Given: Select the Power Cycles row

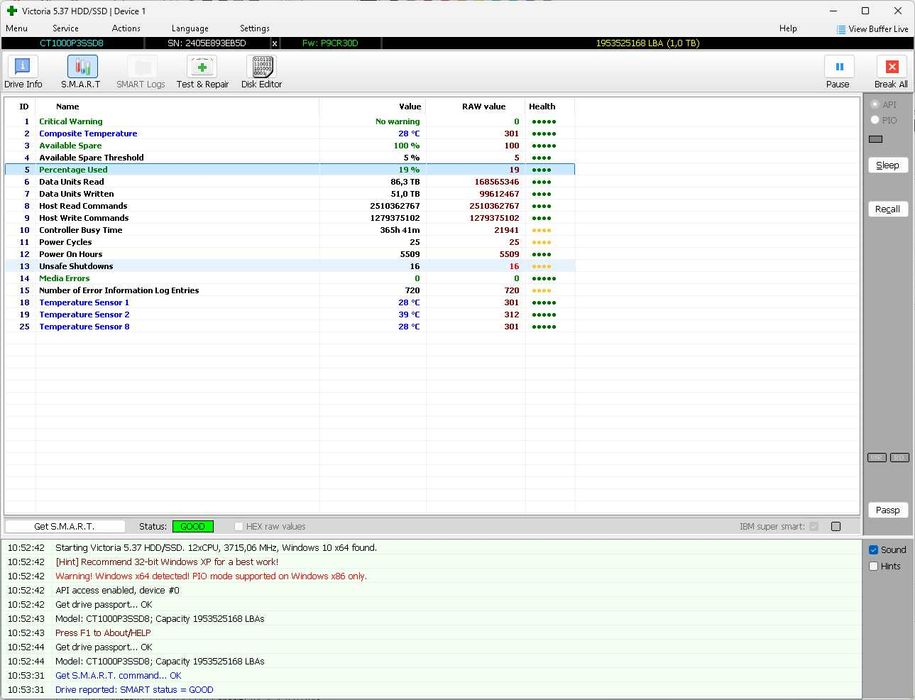Looking at the screenshot, I should 289,242.
